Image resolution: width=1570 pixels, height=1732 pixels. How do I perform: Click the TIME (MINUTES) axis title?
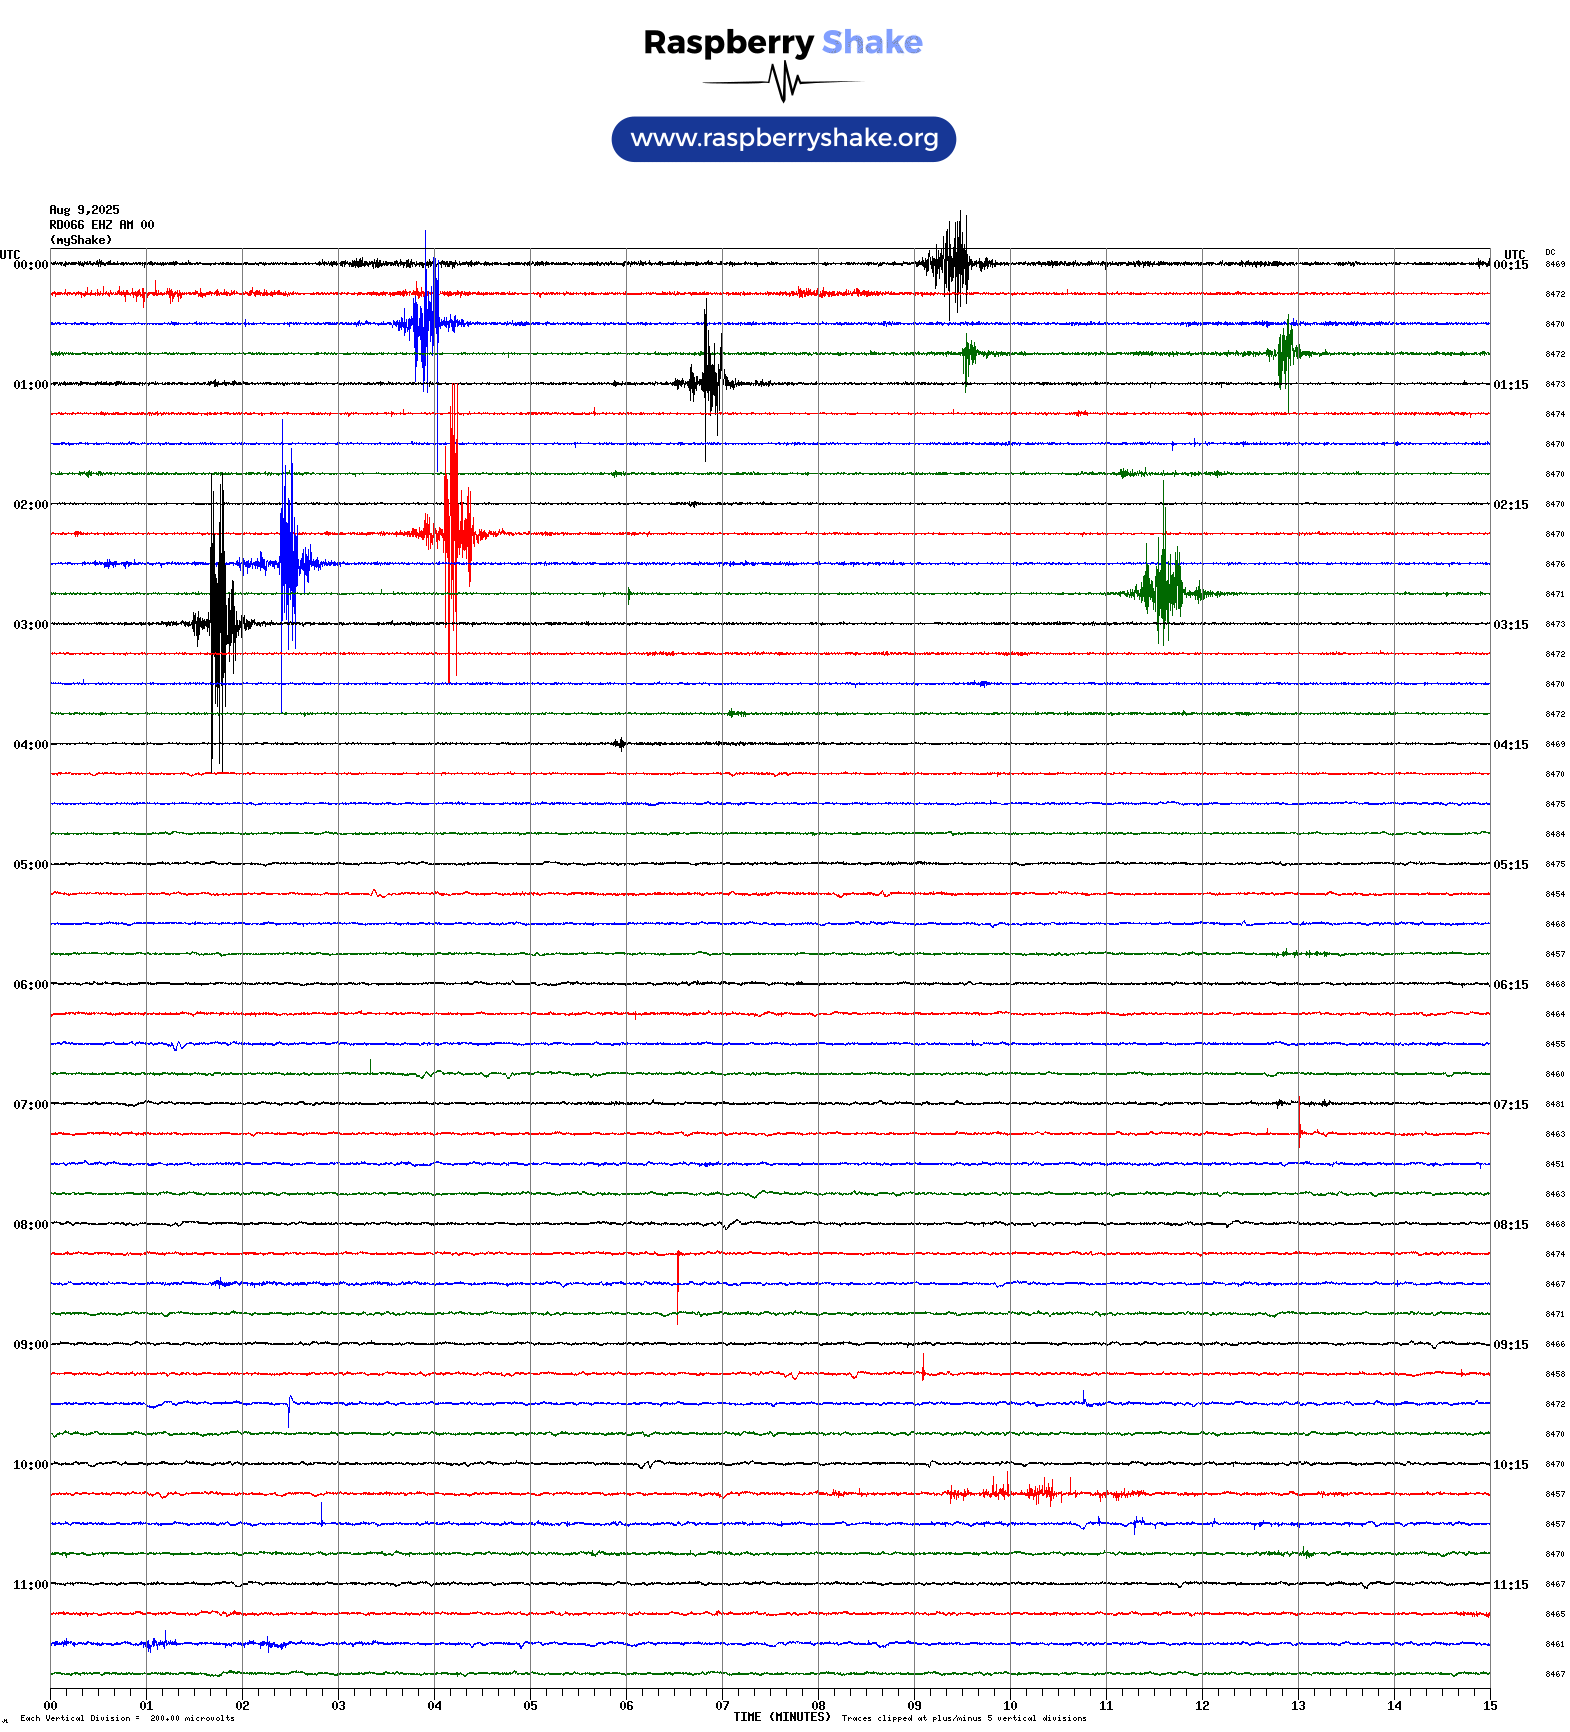click(x=781, y=1717)
